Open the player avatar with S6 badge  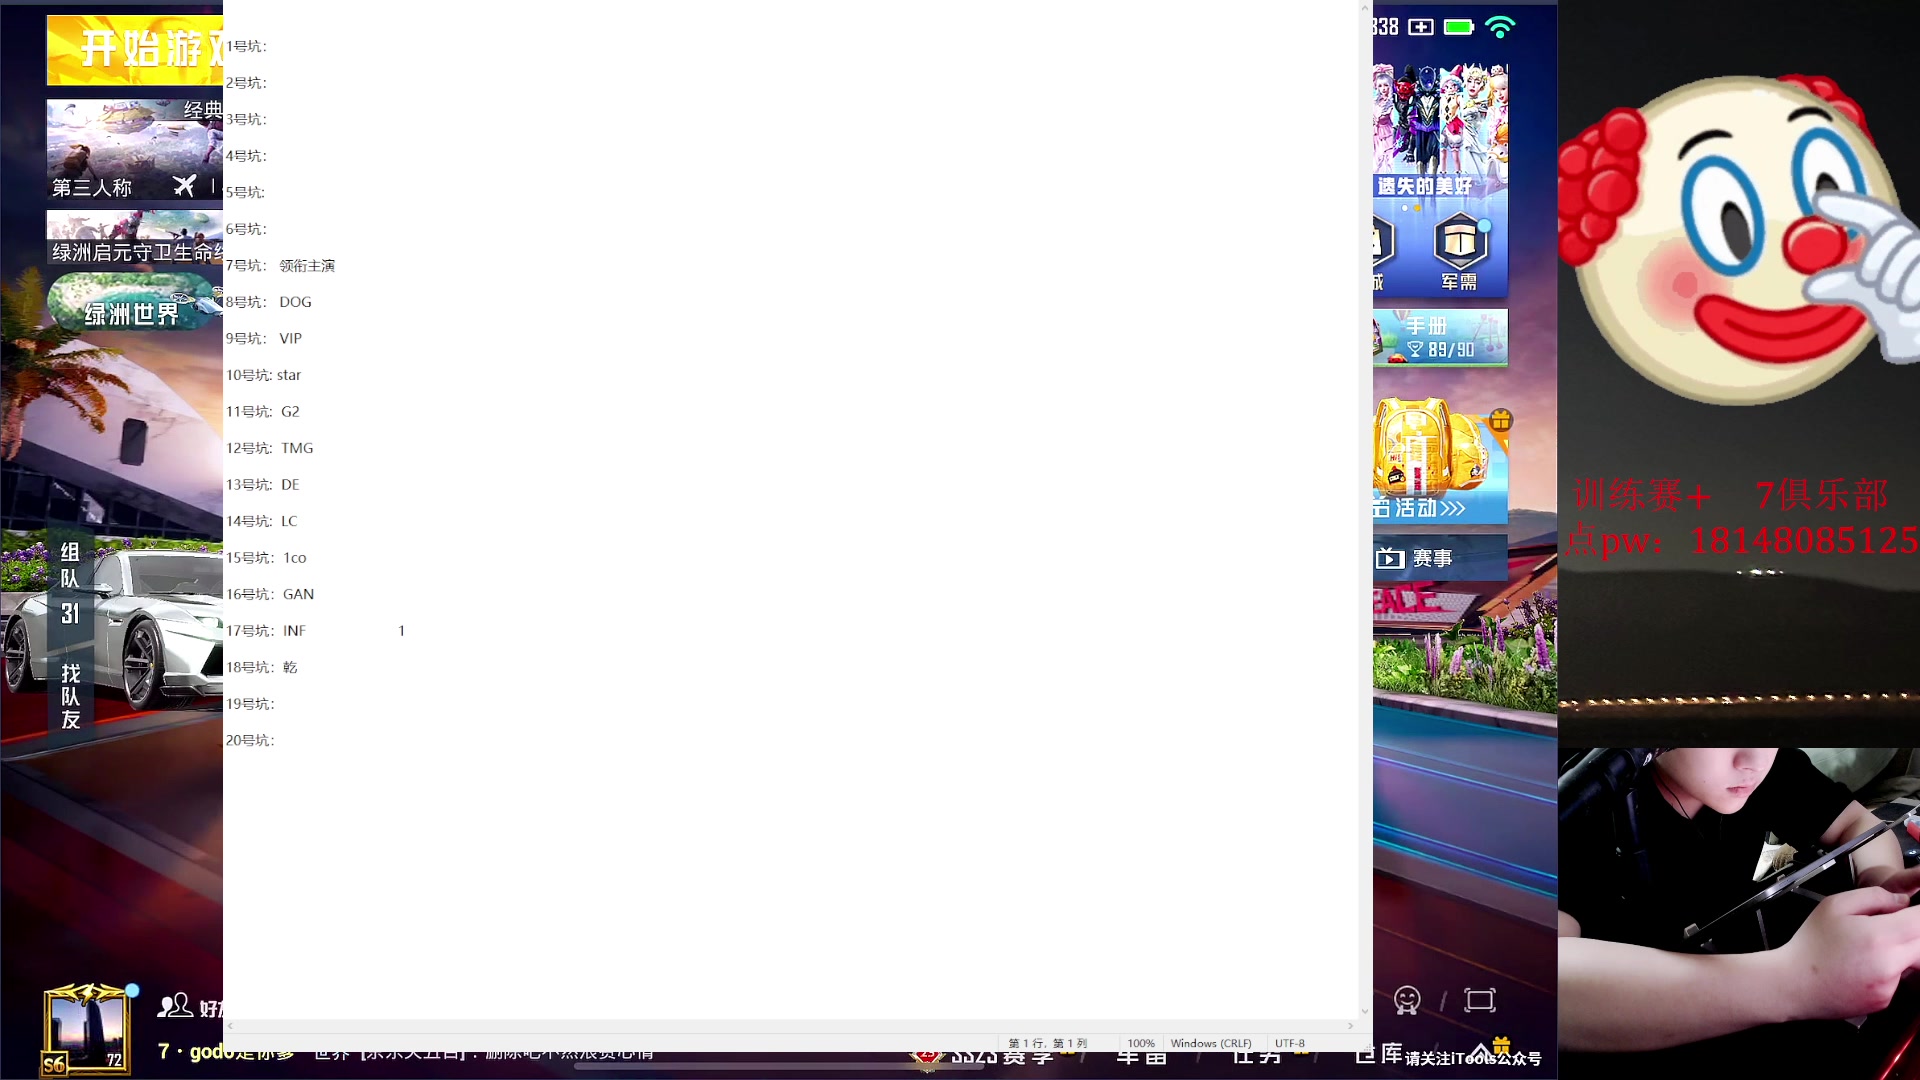86,1030
